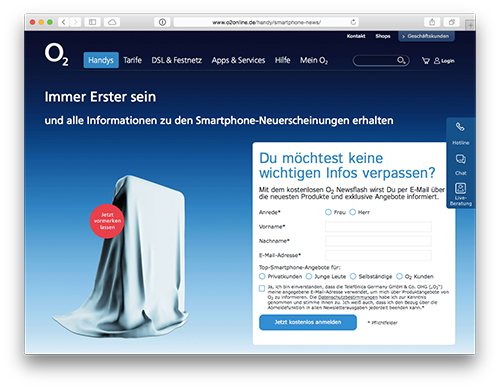The height and width of the screenshot is (389, 500).
Task: Choose Junge Leute option
Action: click(x=309, y=276)
